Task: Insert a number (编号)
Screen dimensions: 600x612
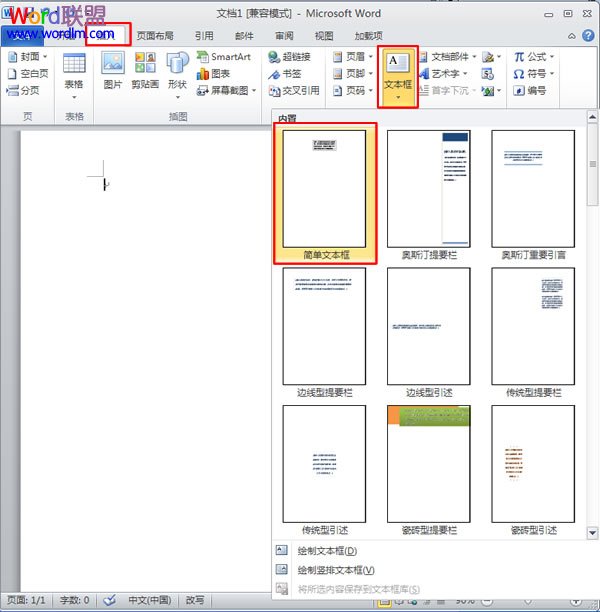Action: [530, 91]
